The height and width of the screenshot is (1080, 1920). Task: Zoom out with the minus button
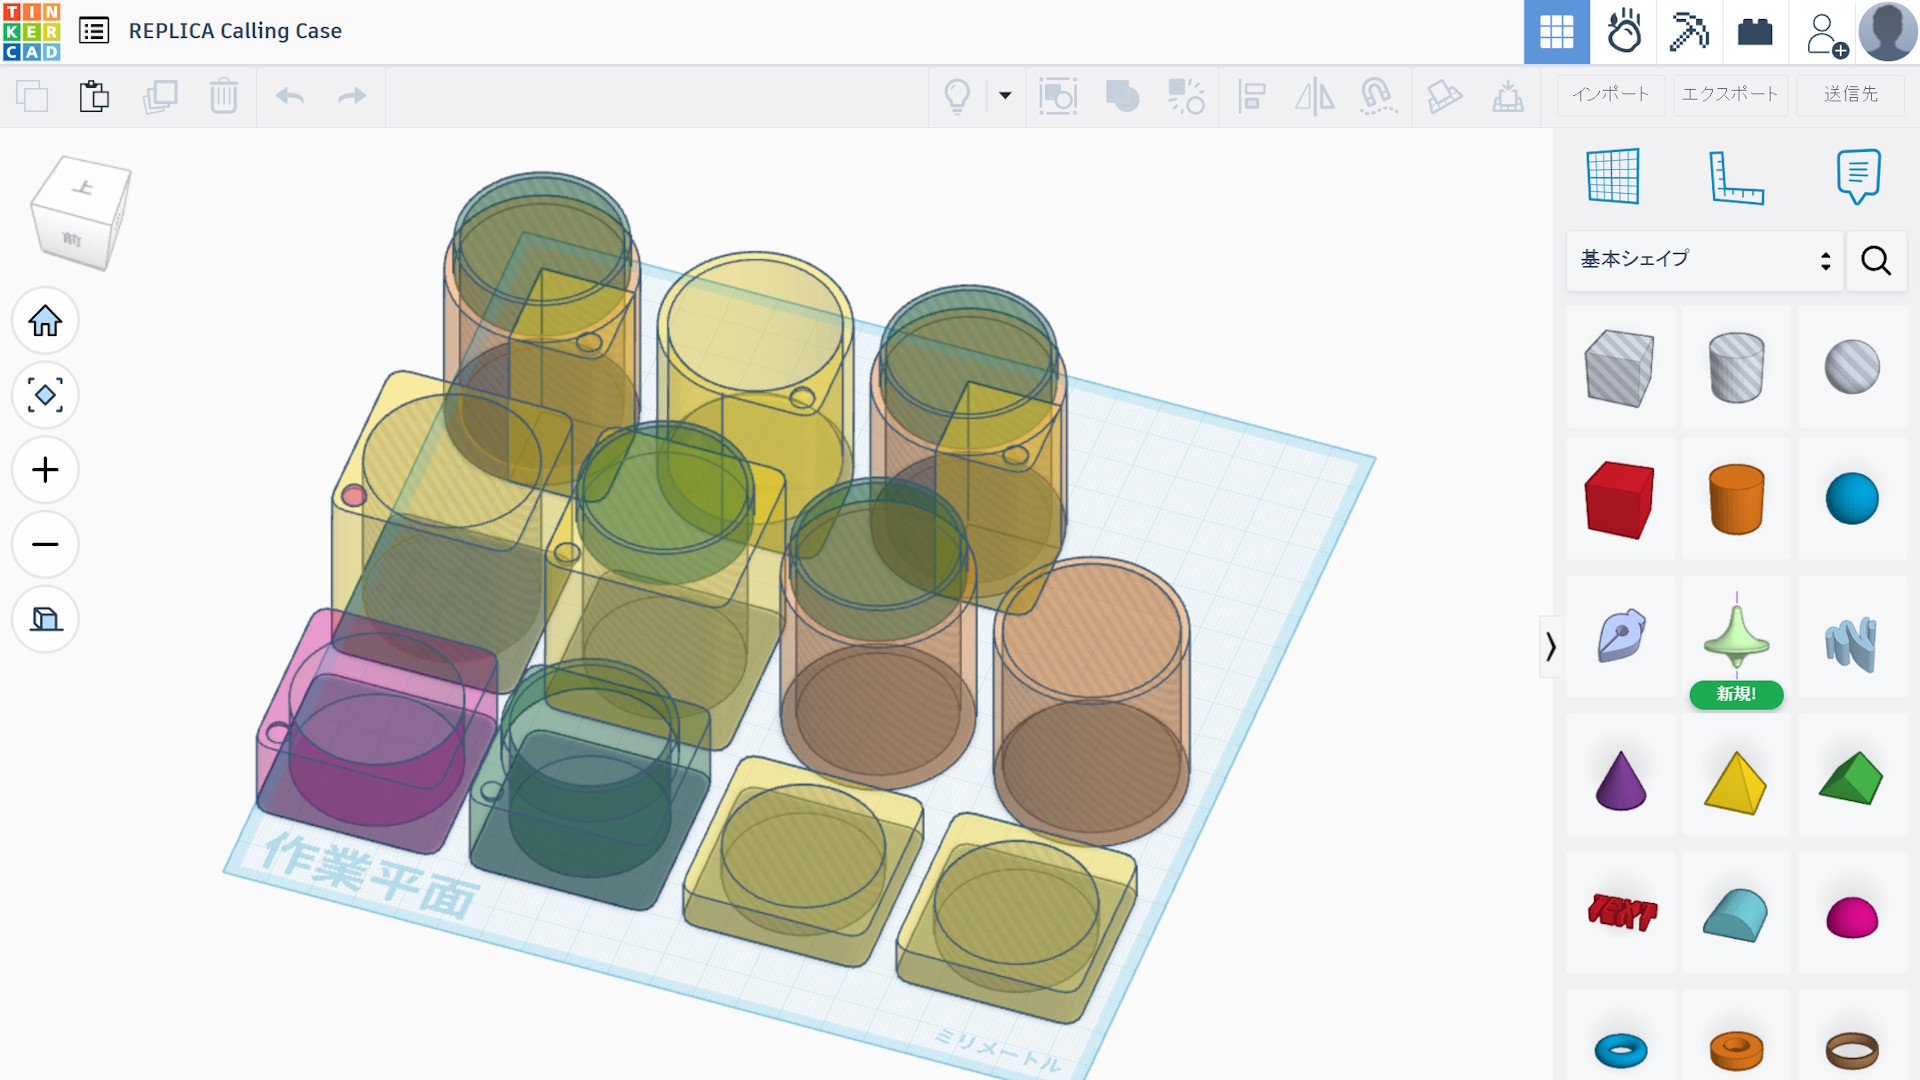click(45, 545)
